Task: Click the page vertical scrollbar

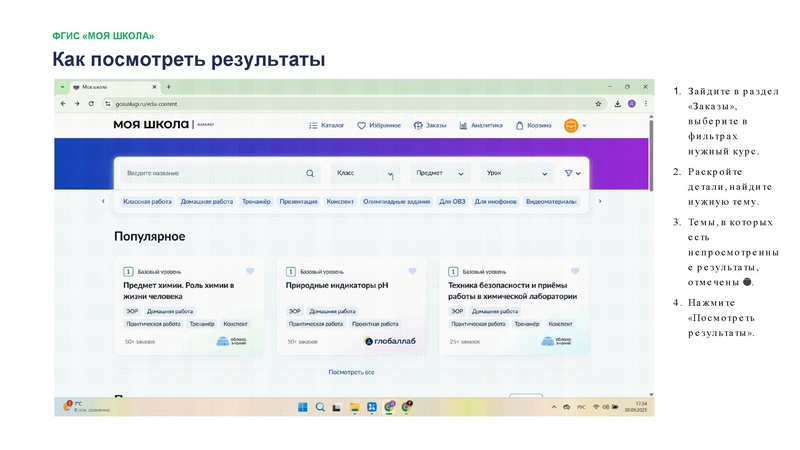Action: click(651, 156)
